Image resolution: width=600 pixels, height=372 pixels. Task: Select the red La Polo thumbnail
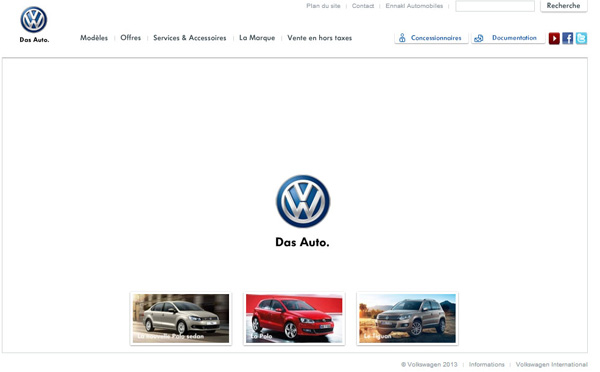coord(294,318)
